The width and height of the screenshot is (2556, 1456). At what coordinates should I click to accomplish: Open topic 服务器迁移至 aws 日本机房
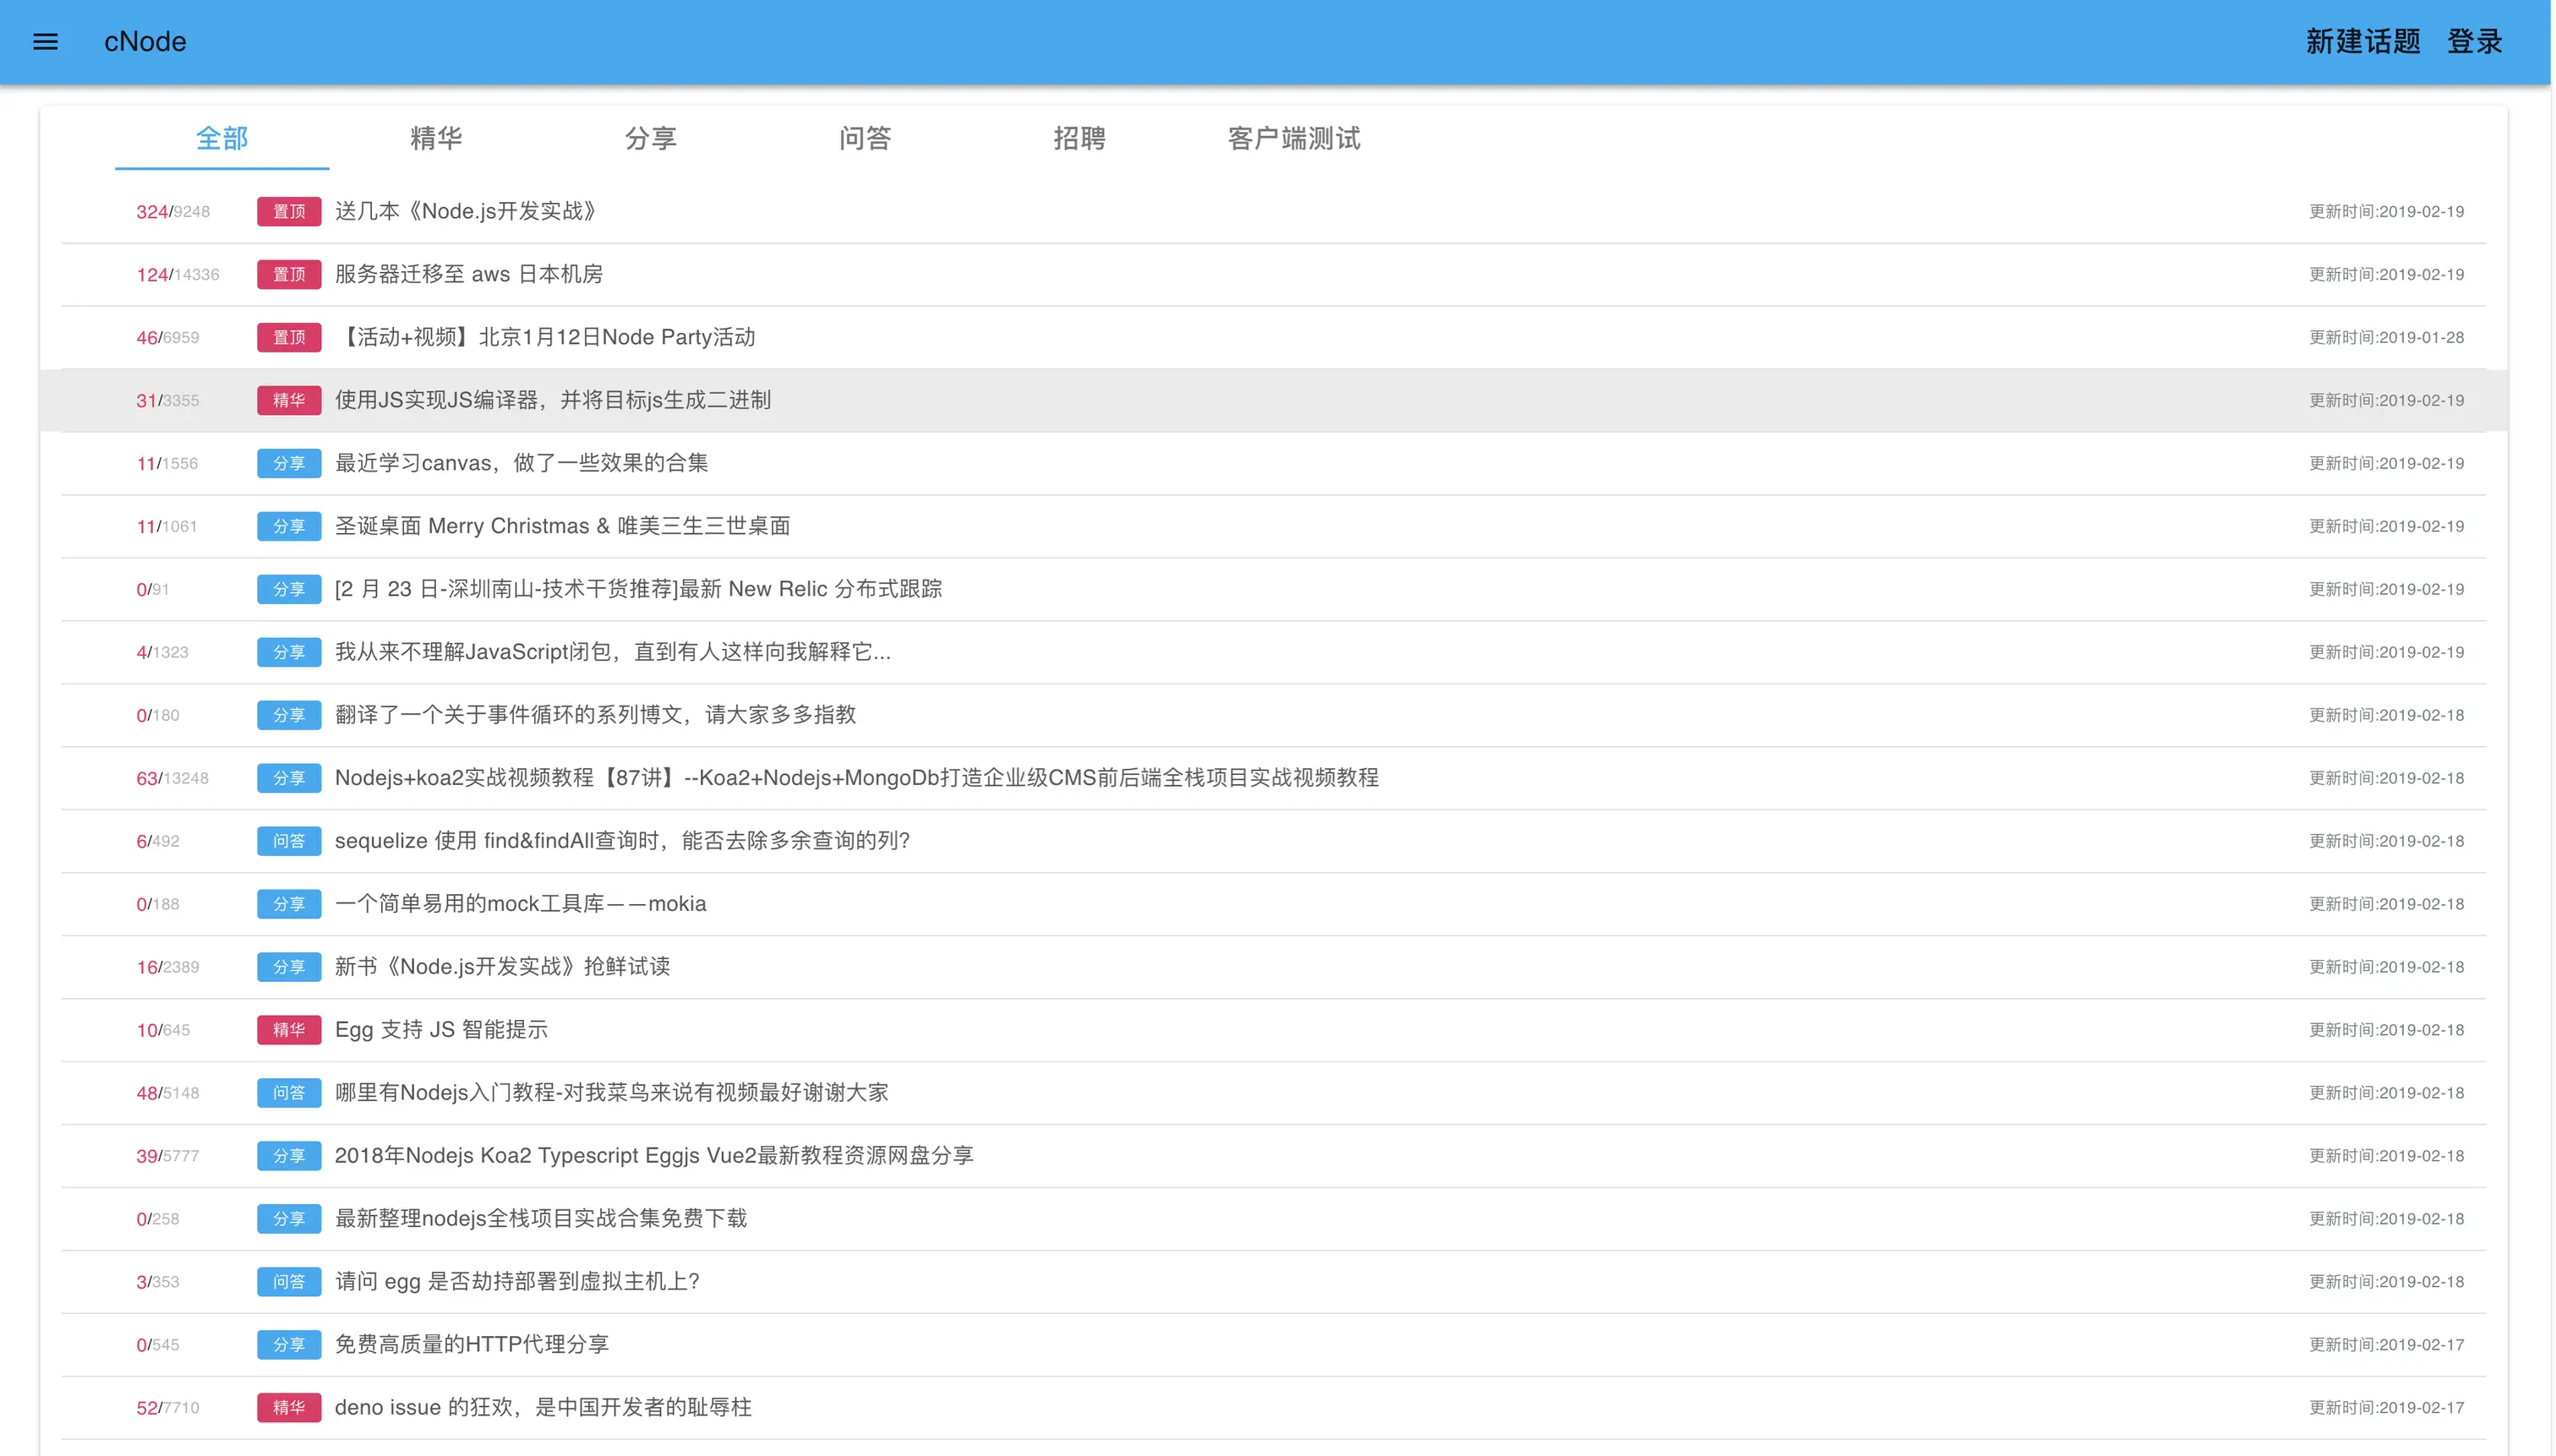click(468, 274)
